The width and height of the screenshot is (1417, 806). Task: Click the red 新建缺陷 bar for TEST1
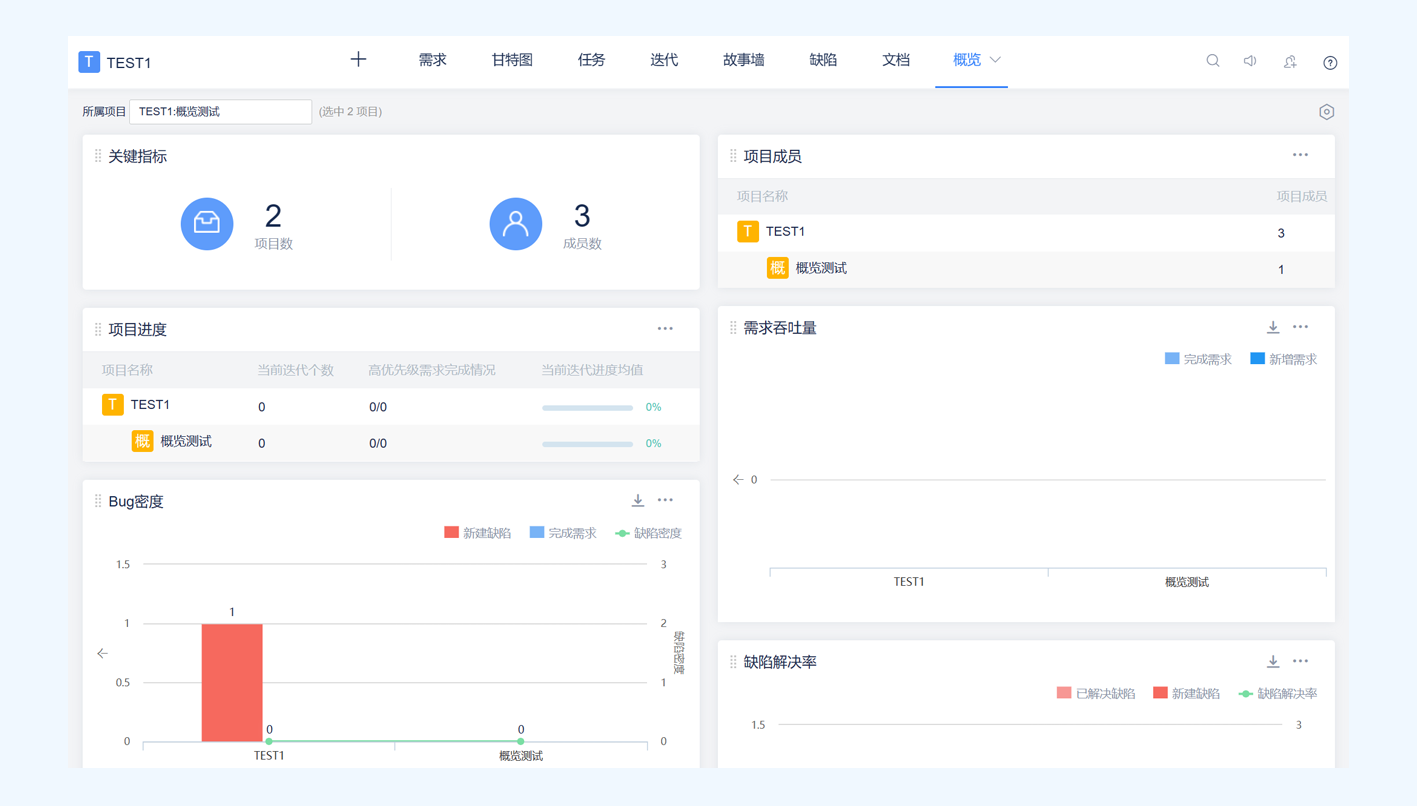(232, 683)
